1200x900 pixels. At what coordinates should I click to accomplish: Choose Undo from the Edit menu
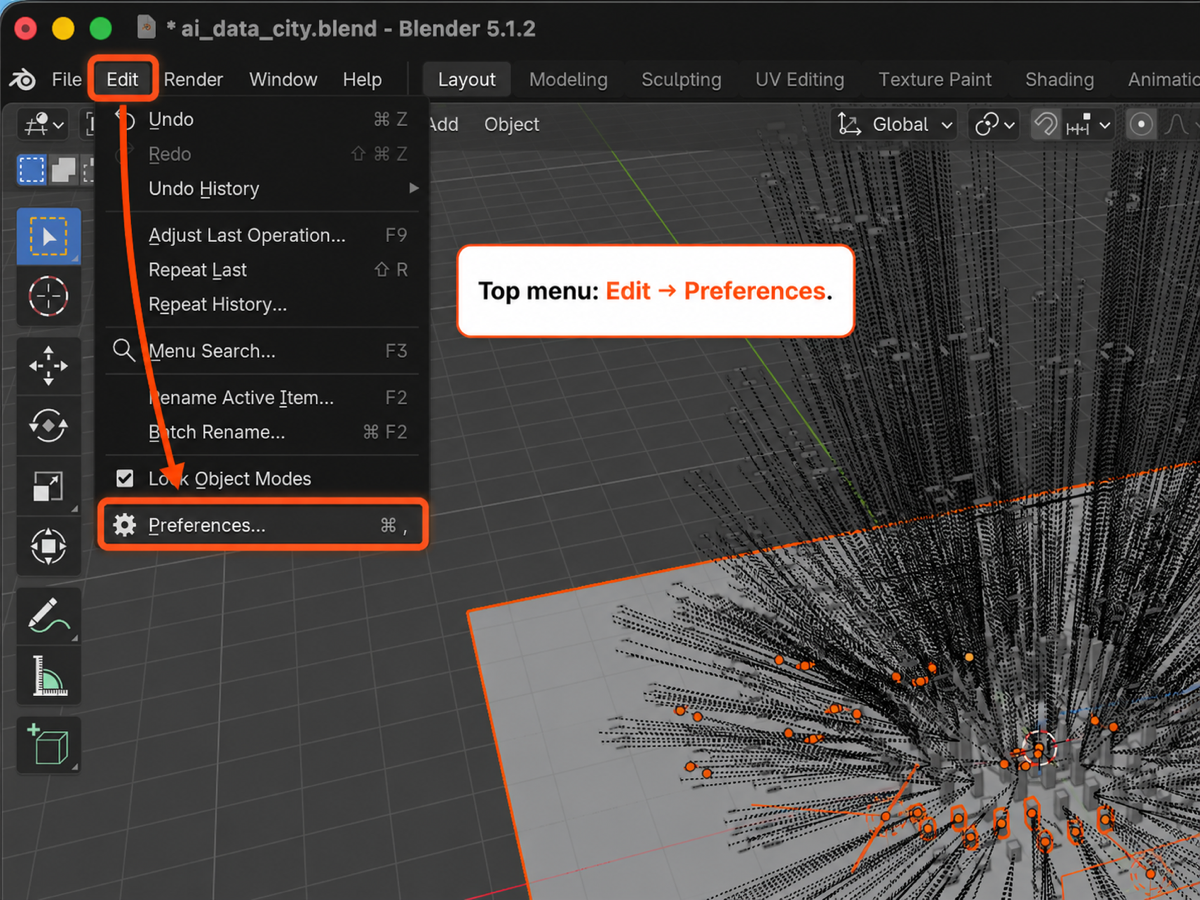pyautogui.click(x=262, y=120)
